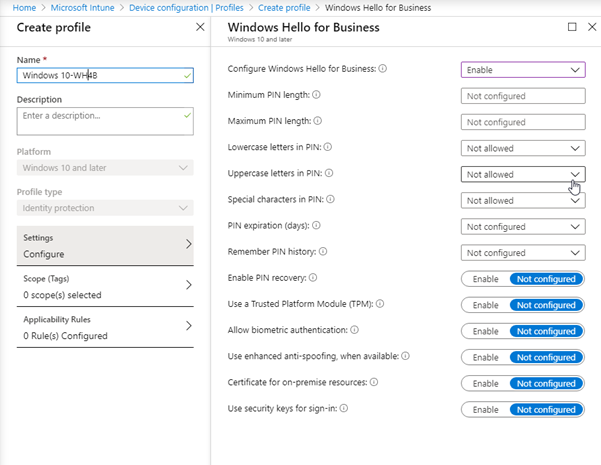
Task: Set Enable PIN recovery to Not configured
Action: [546, 279]
